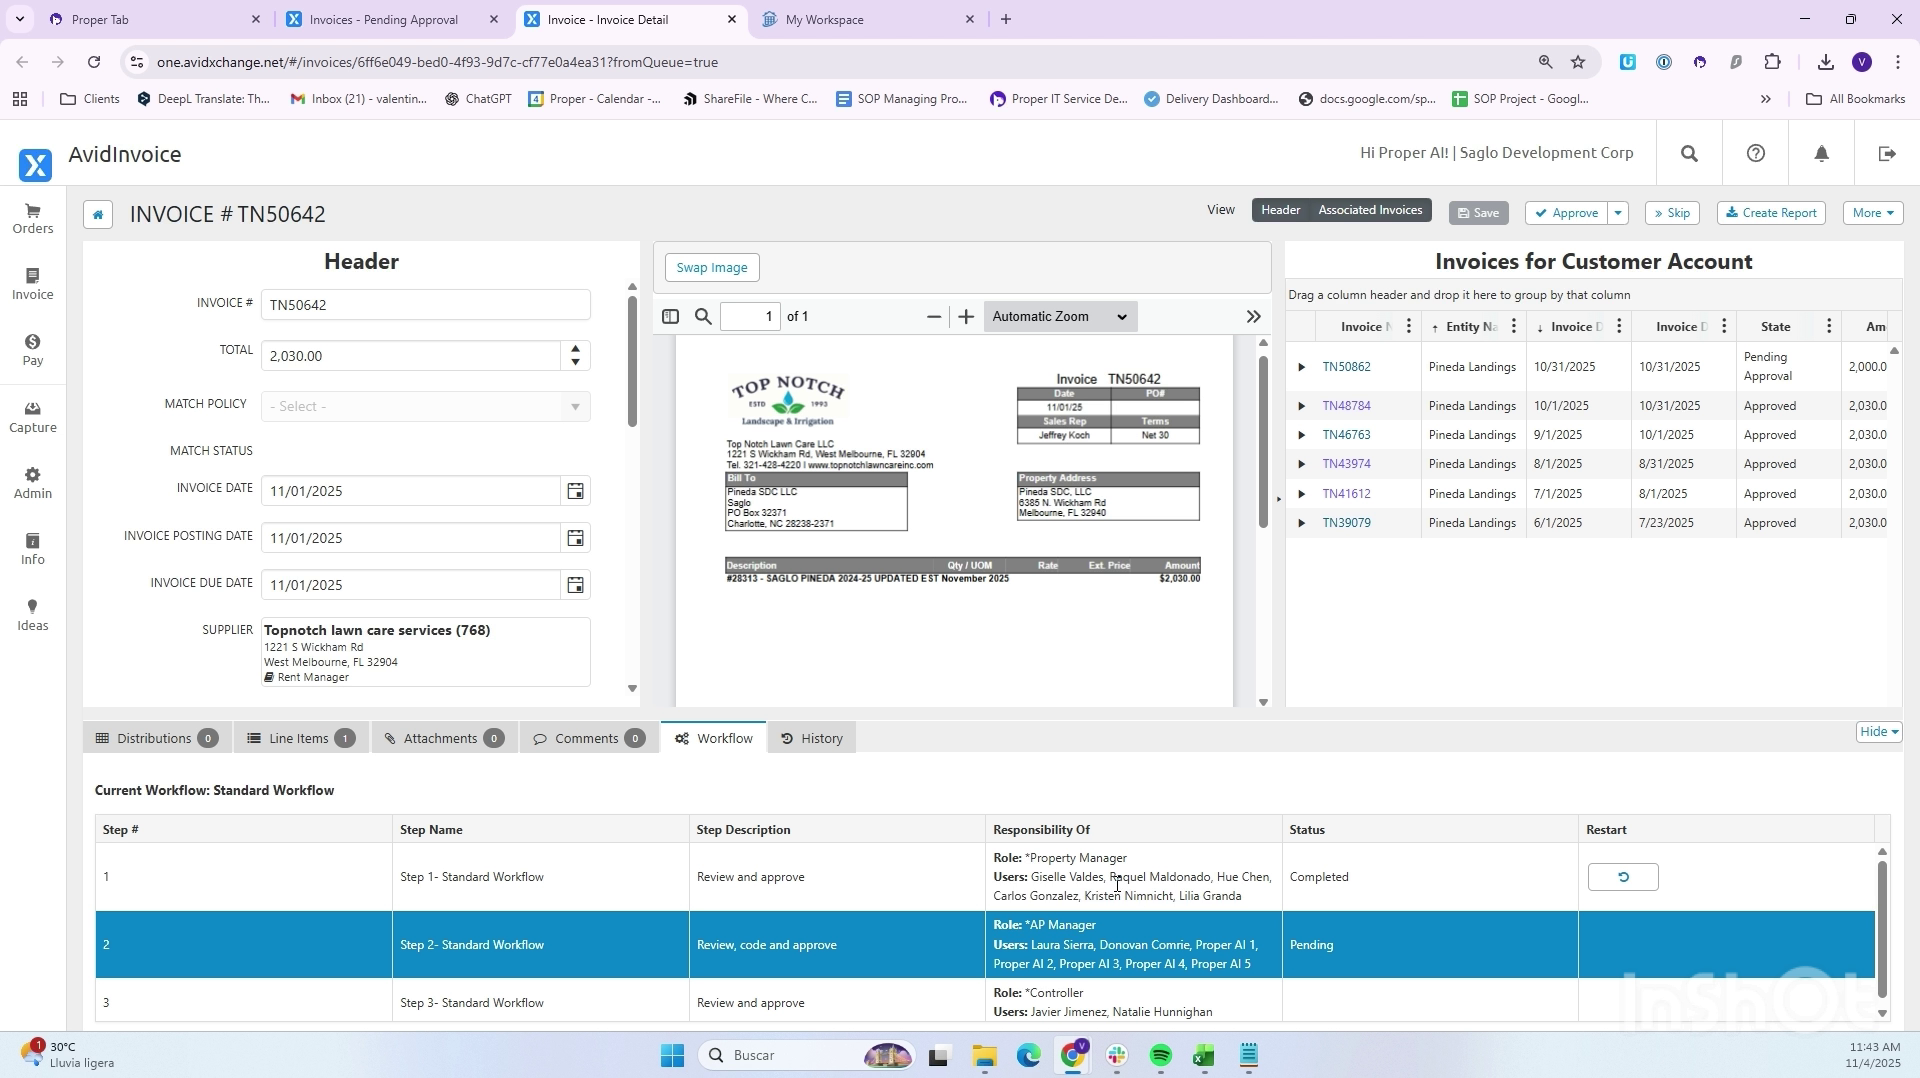Open Spotify from the taskbar
This screenshot has width=1920, height=1078.
click(1160, 1056)
